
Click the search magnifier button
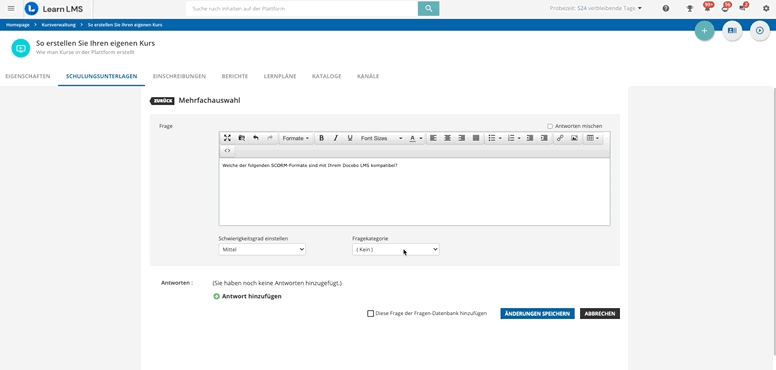pos(429,8)
